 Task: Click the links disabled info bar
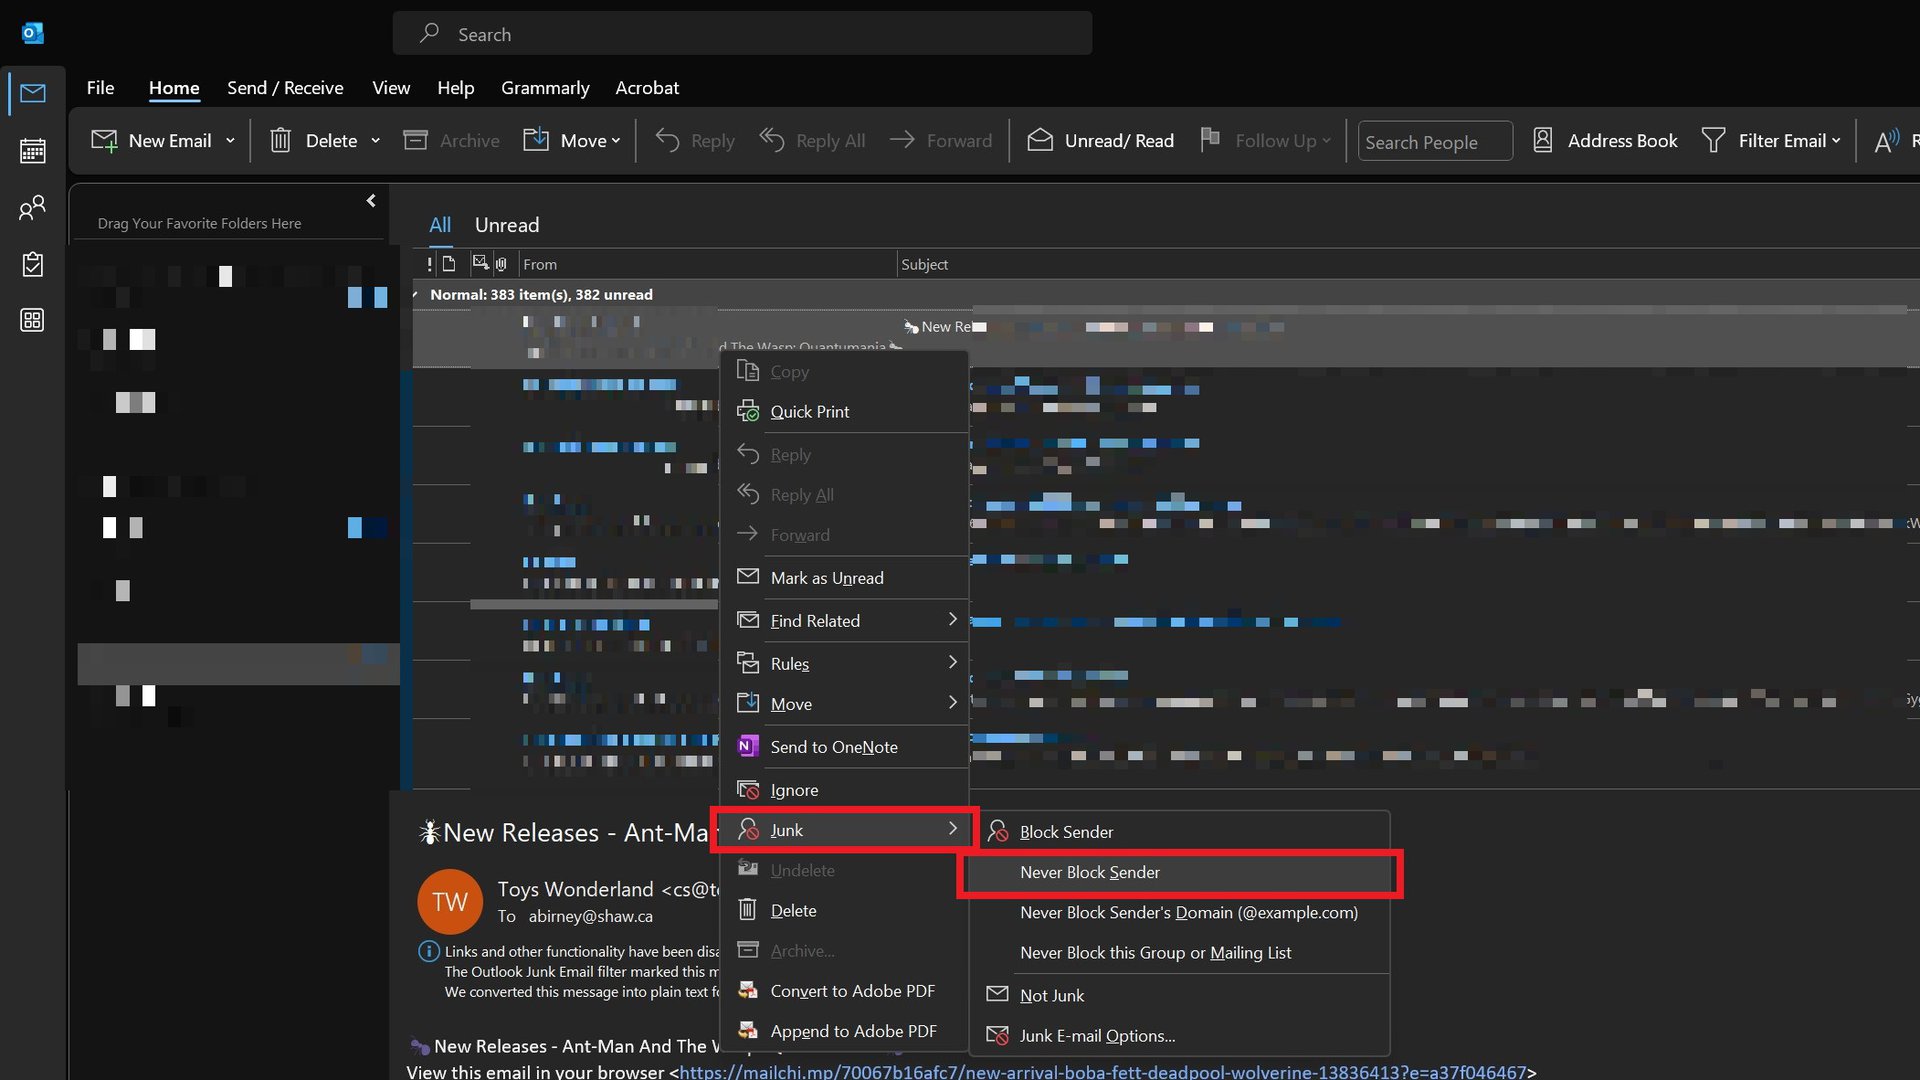tap(570, 971)
